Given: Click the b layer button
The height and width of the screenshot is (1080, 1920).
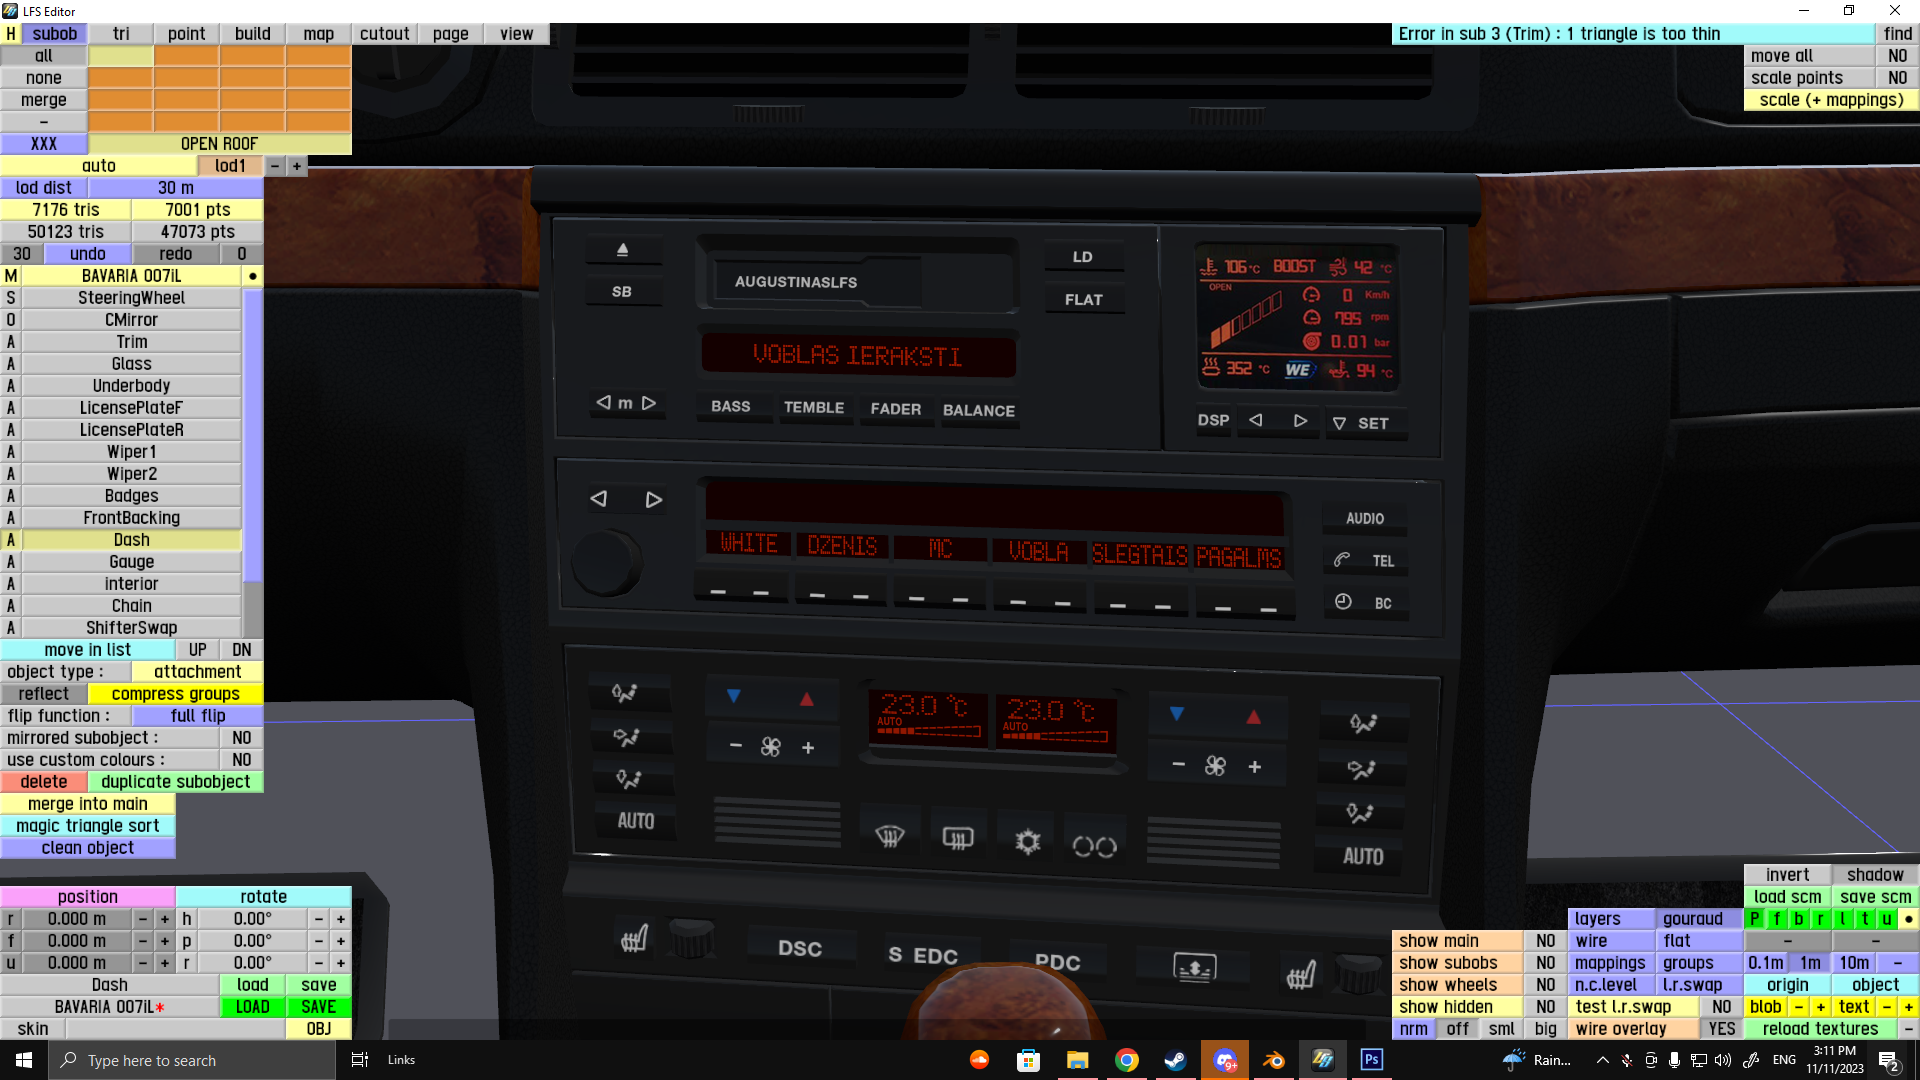Looking at the screenshot, I should (1799, 919).
